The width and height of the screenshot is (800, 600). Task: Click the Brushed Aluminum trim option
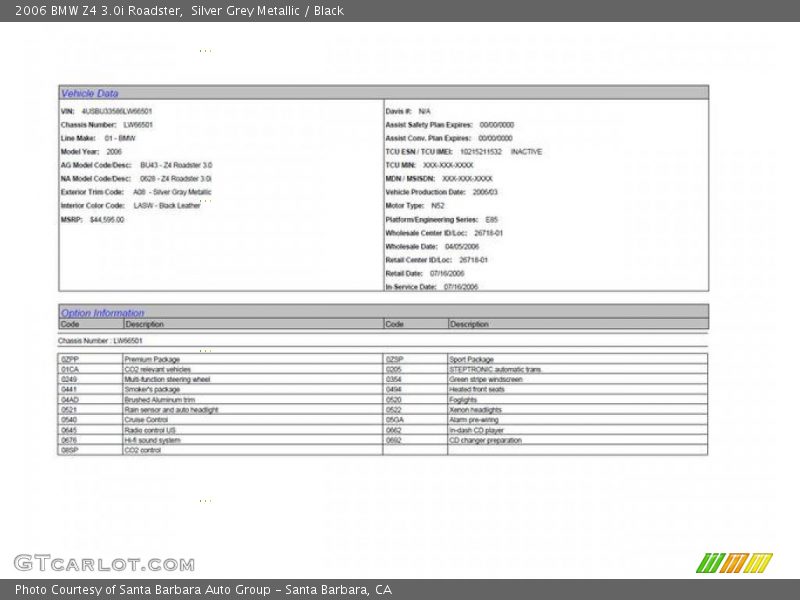[160, 400]
